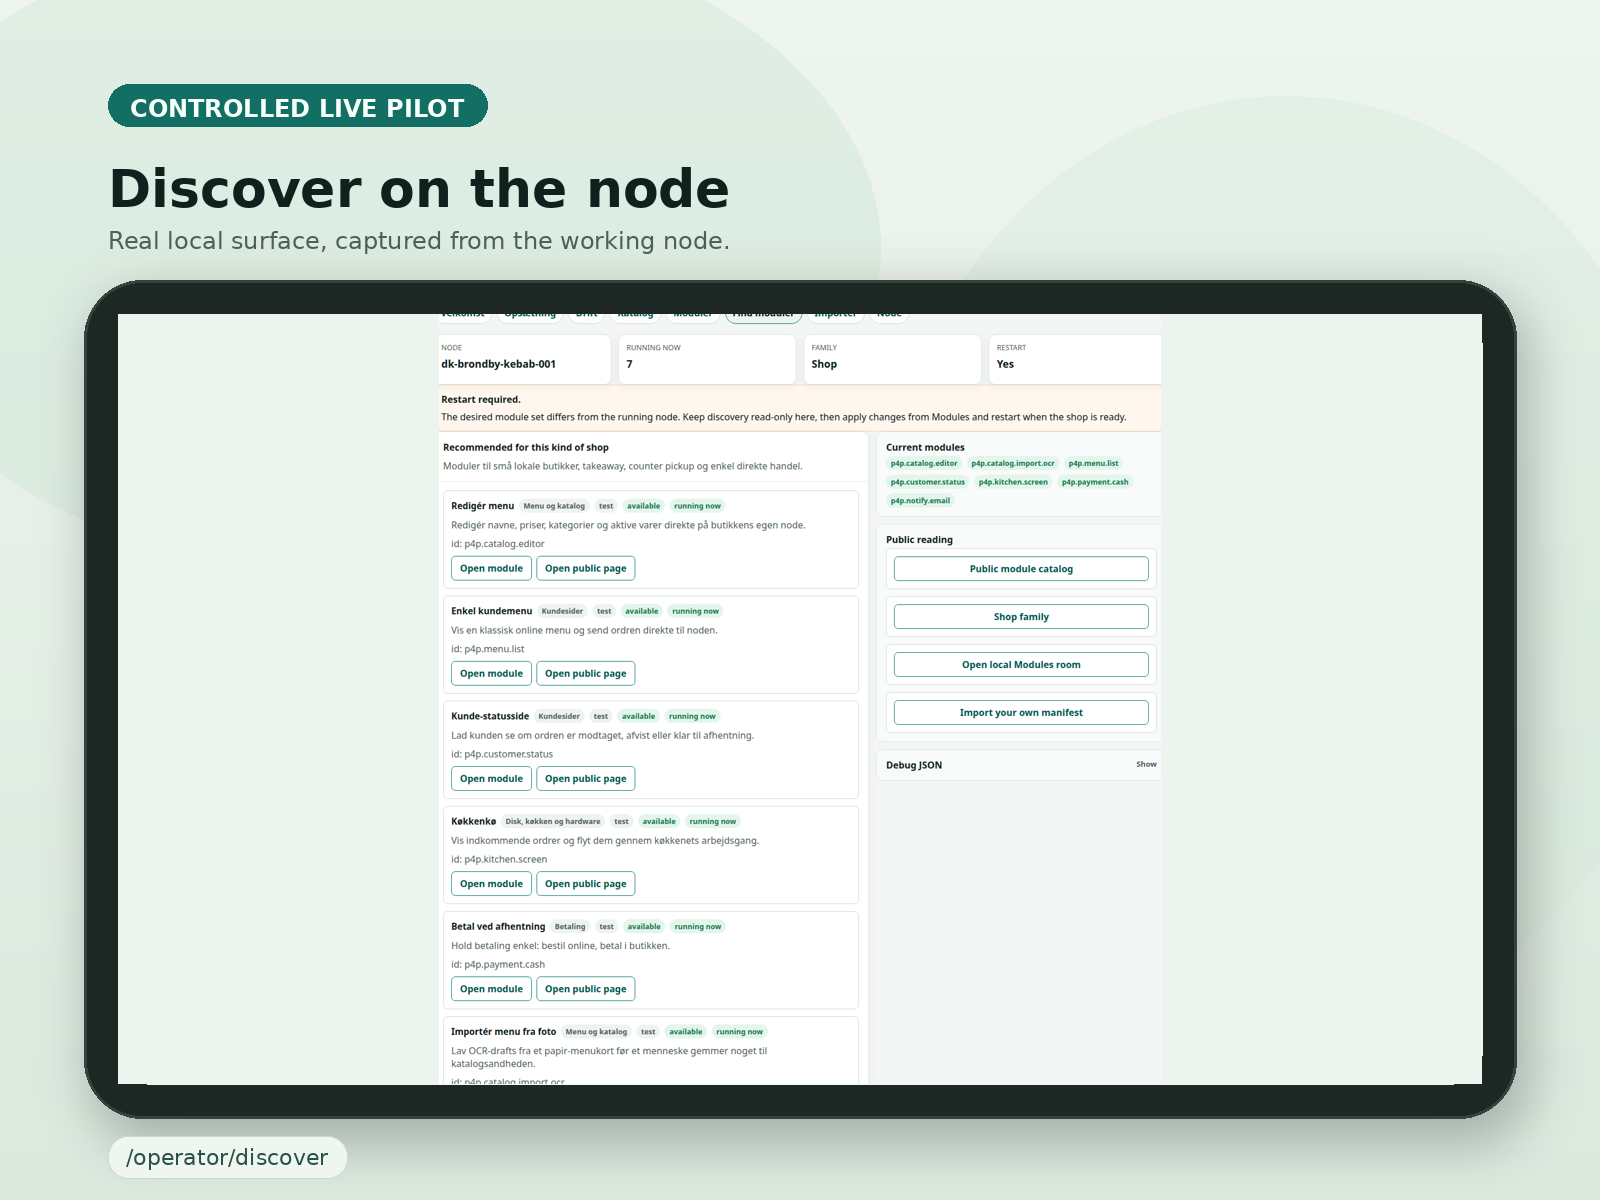Click the Shop family button
Viewport: 1600px width, 1200px height.
(1021, 616)
